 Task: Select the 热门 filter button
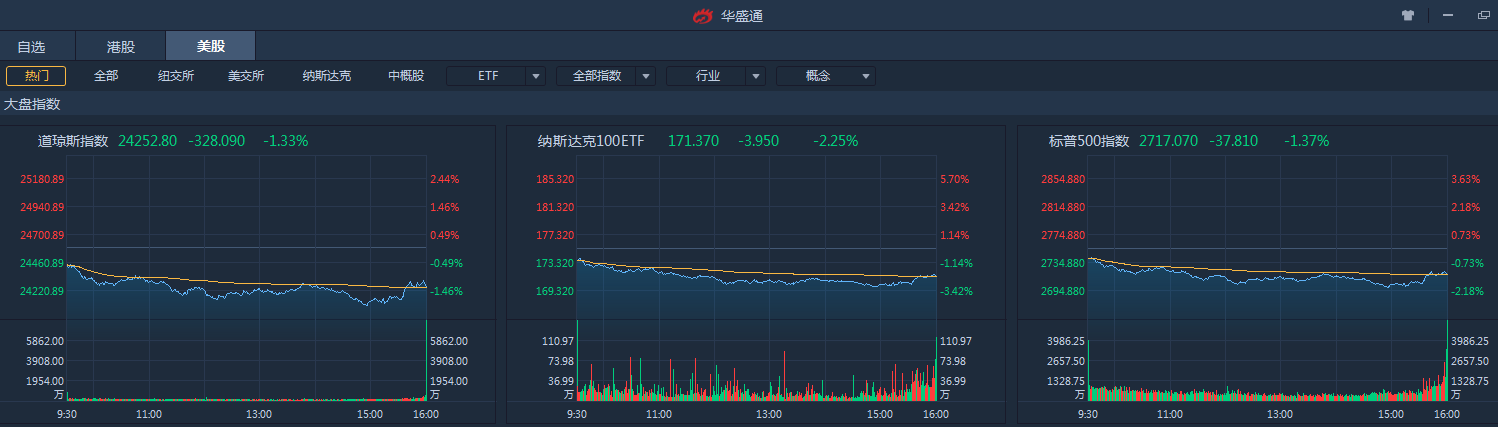pos(36,76)
